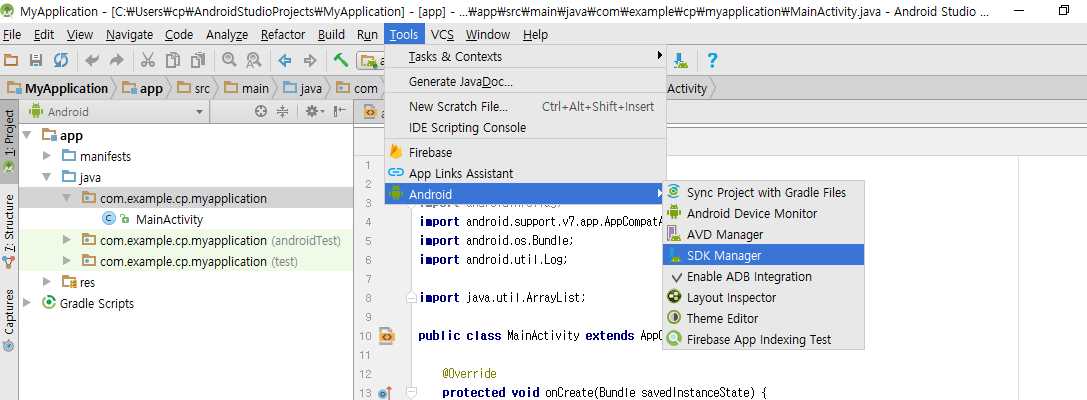Open Layout Inspector from the submenu
The image size is (1087, 400).
[x=763, y=297]
